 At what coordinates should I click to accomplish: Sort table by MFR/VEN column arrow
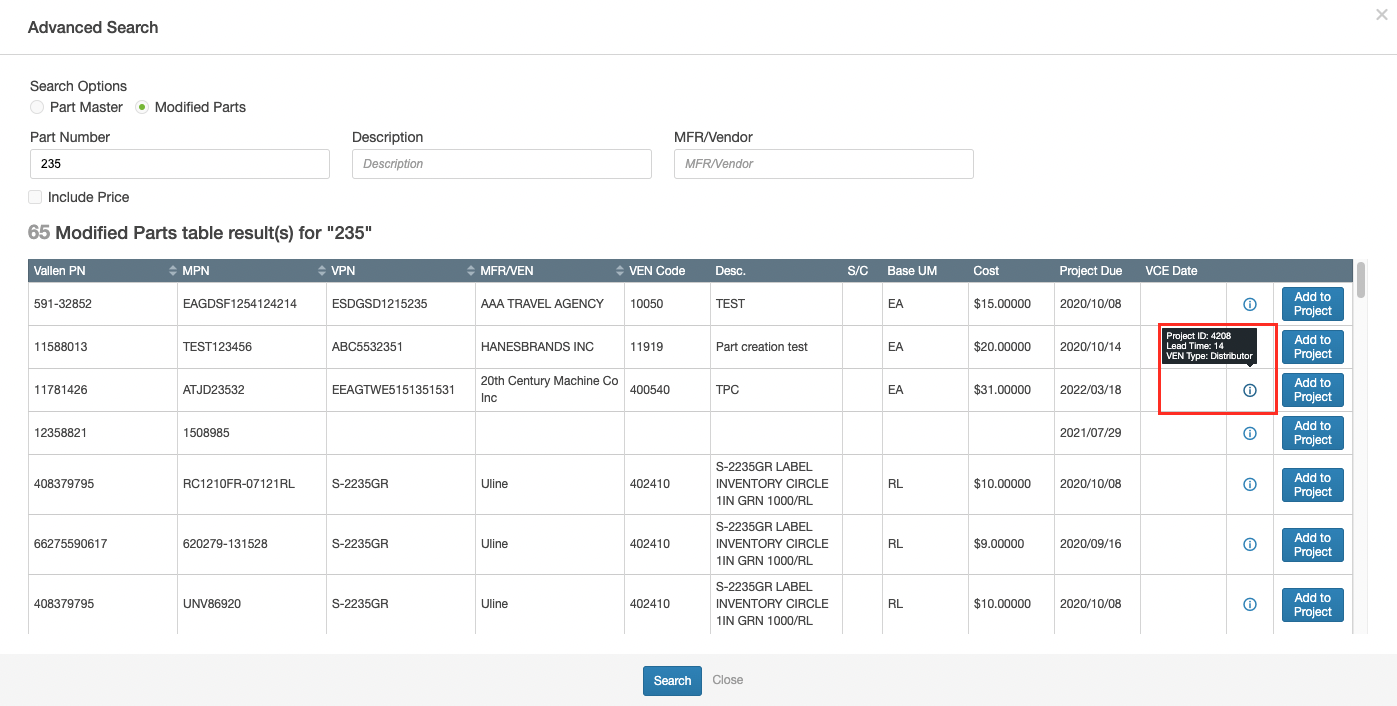(619, 271)
